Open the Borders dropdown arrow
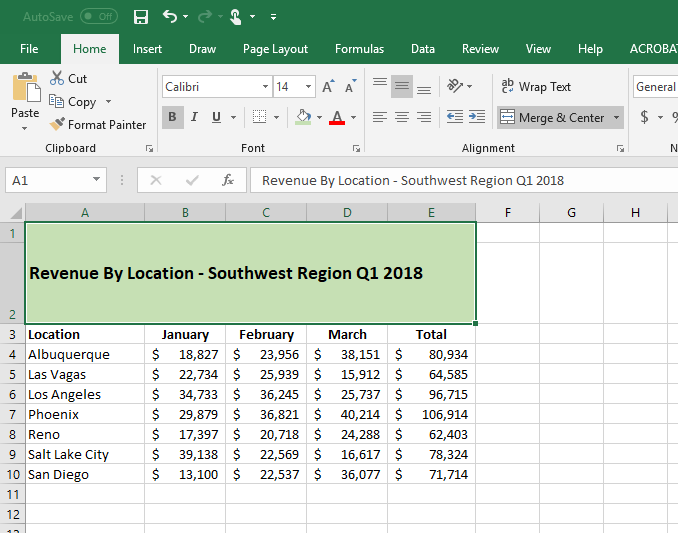The height and width of the screenshot is (533, 678). pos(276,117)
